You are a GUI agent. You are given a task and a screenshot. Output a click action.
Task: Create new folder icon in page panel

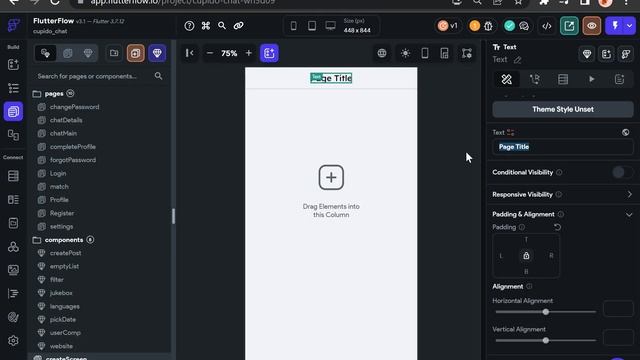point(114,53)
